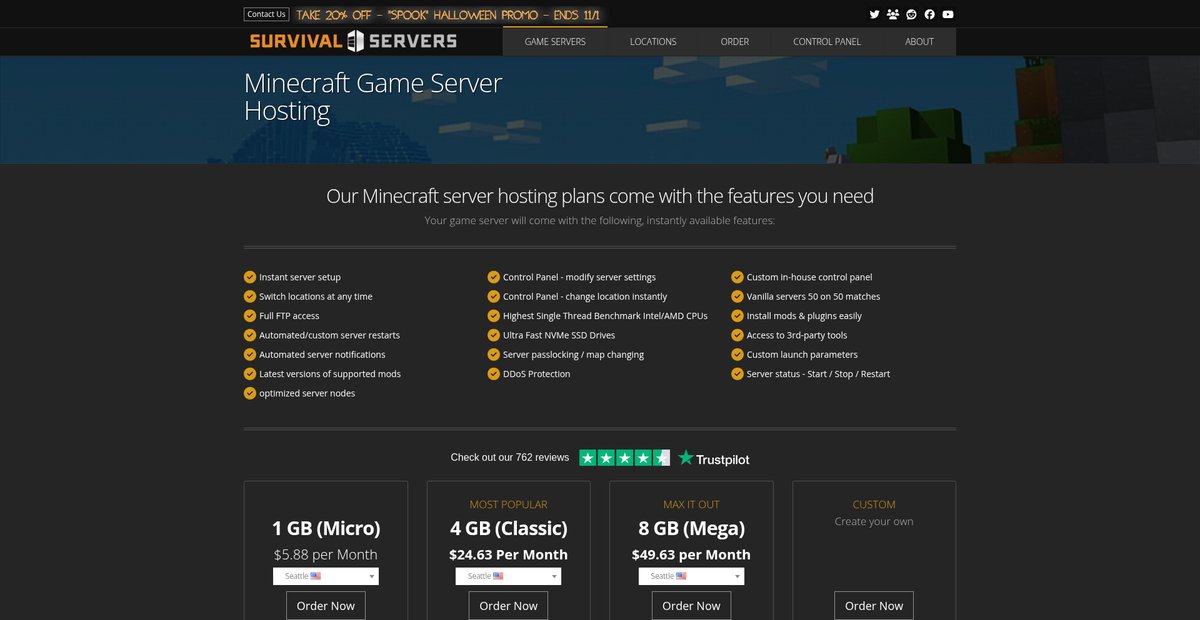Click checkmark beside DDoS Protection
This screenshot has height=620, width=1200.
tap(494, 374)
